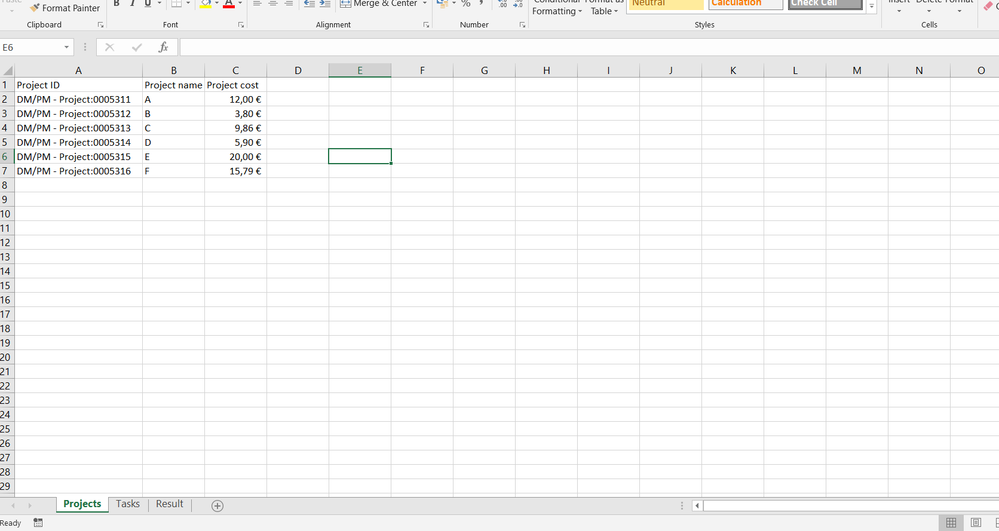Apply the Calculation cell style
Screen dimensions: 999x531
click(x=745, y=3)
